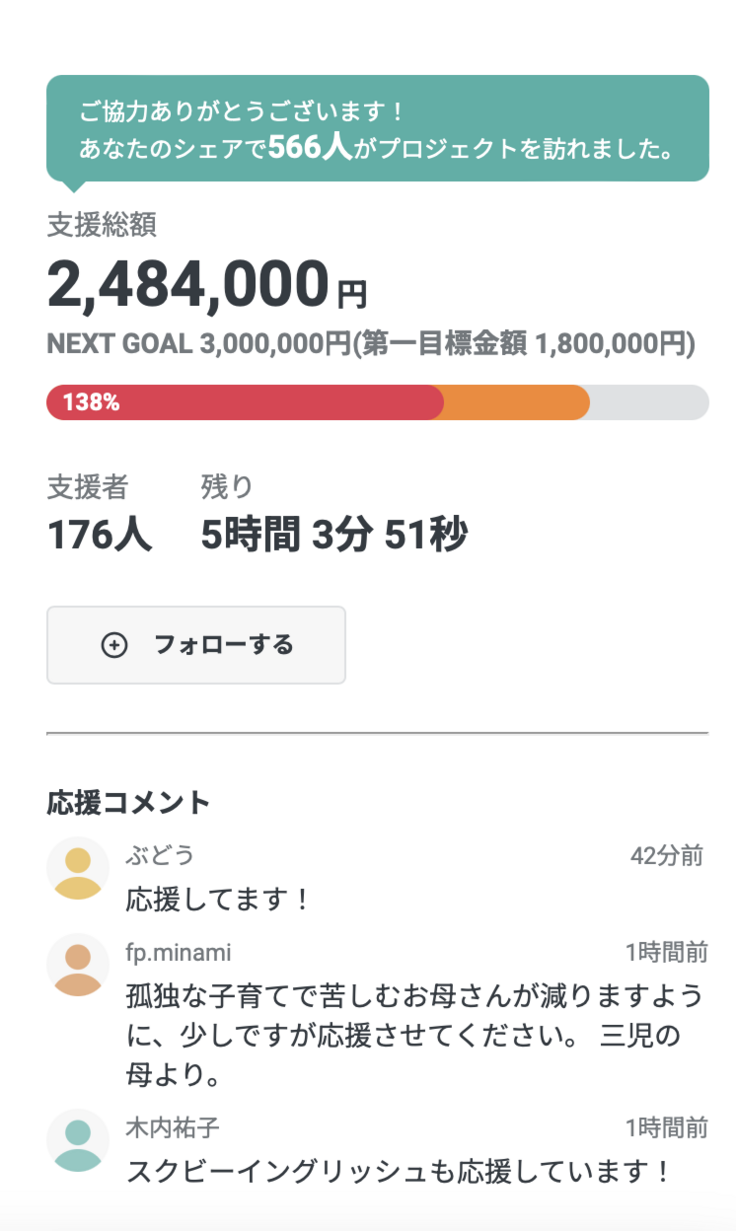Click the remaining time countdown
The height and width of the screenshot is (1231, 736).
click(333, 536)
